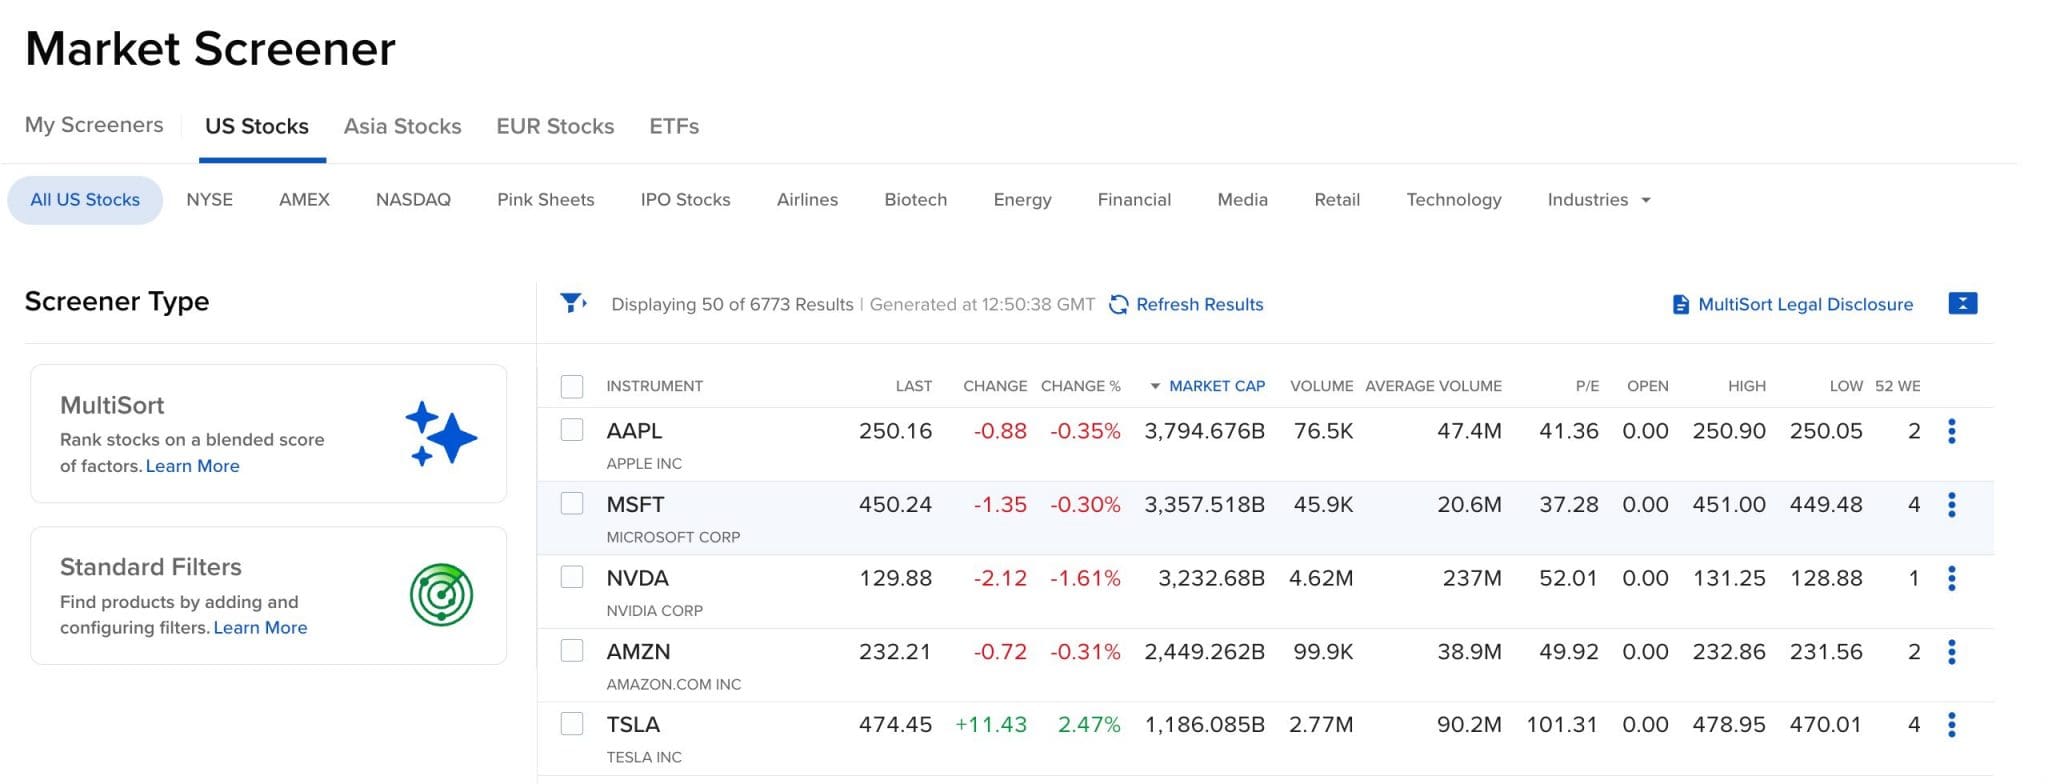This screenshot has width=2048, height=784.
Task: Click Learn More under MultiSort
Action: [192, 466]
